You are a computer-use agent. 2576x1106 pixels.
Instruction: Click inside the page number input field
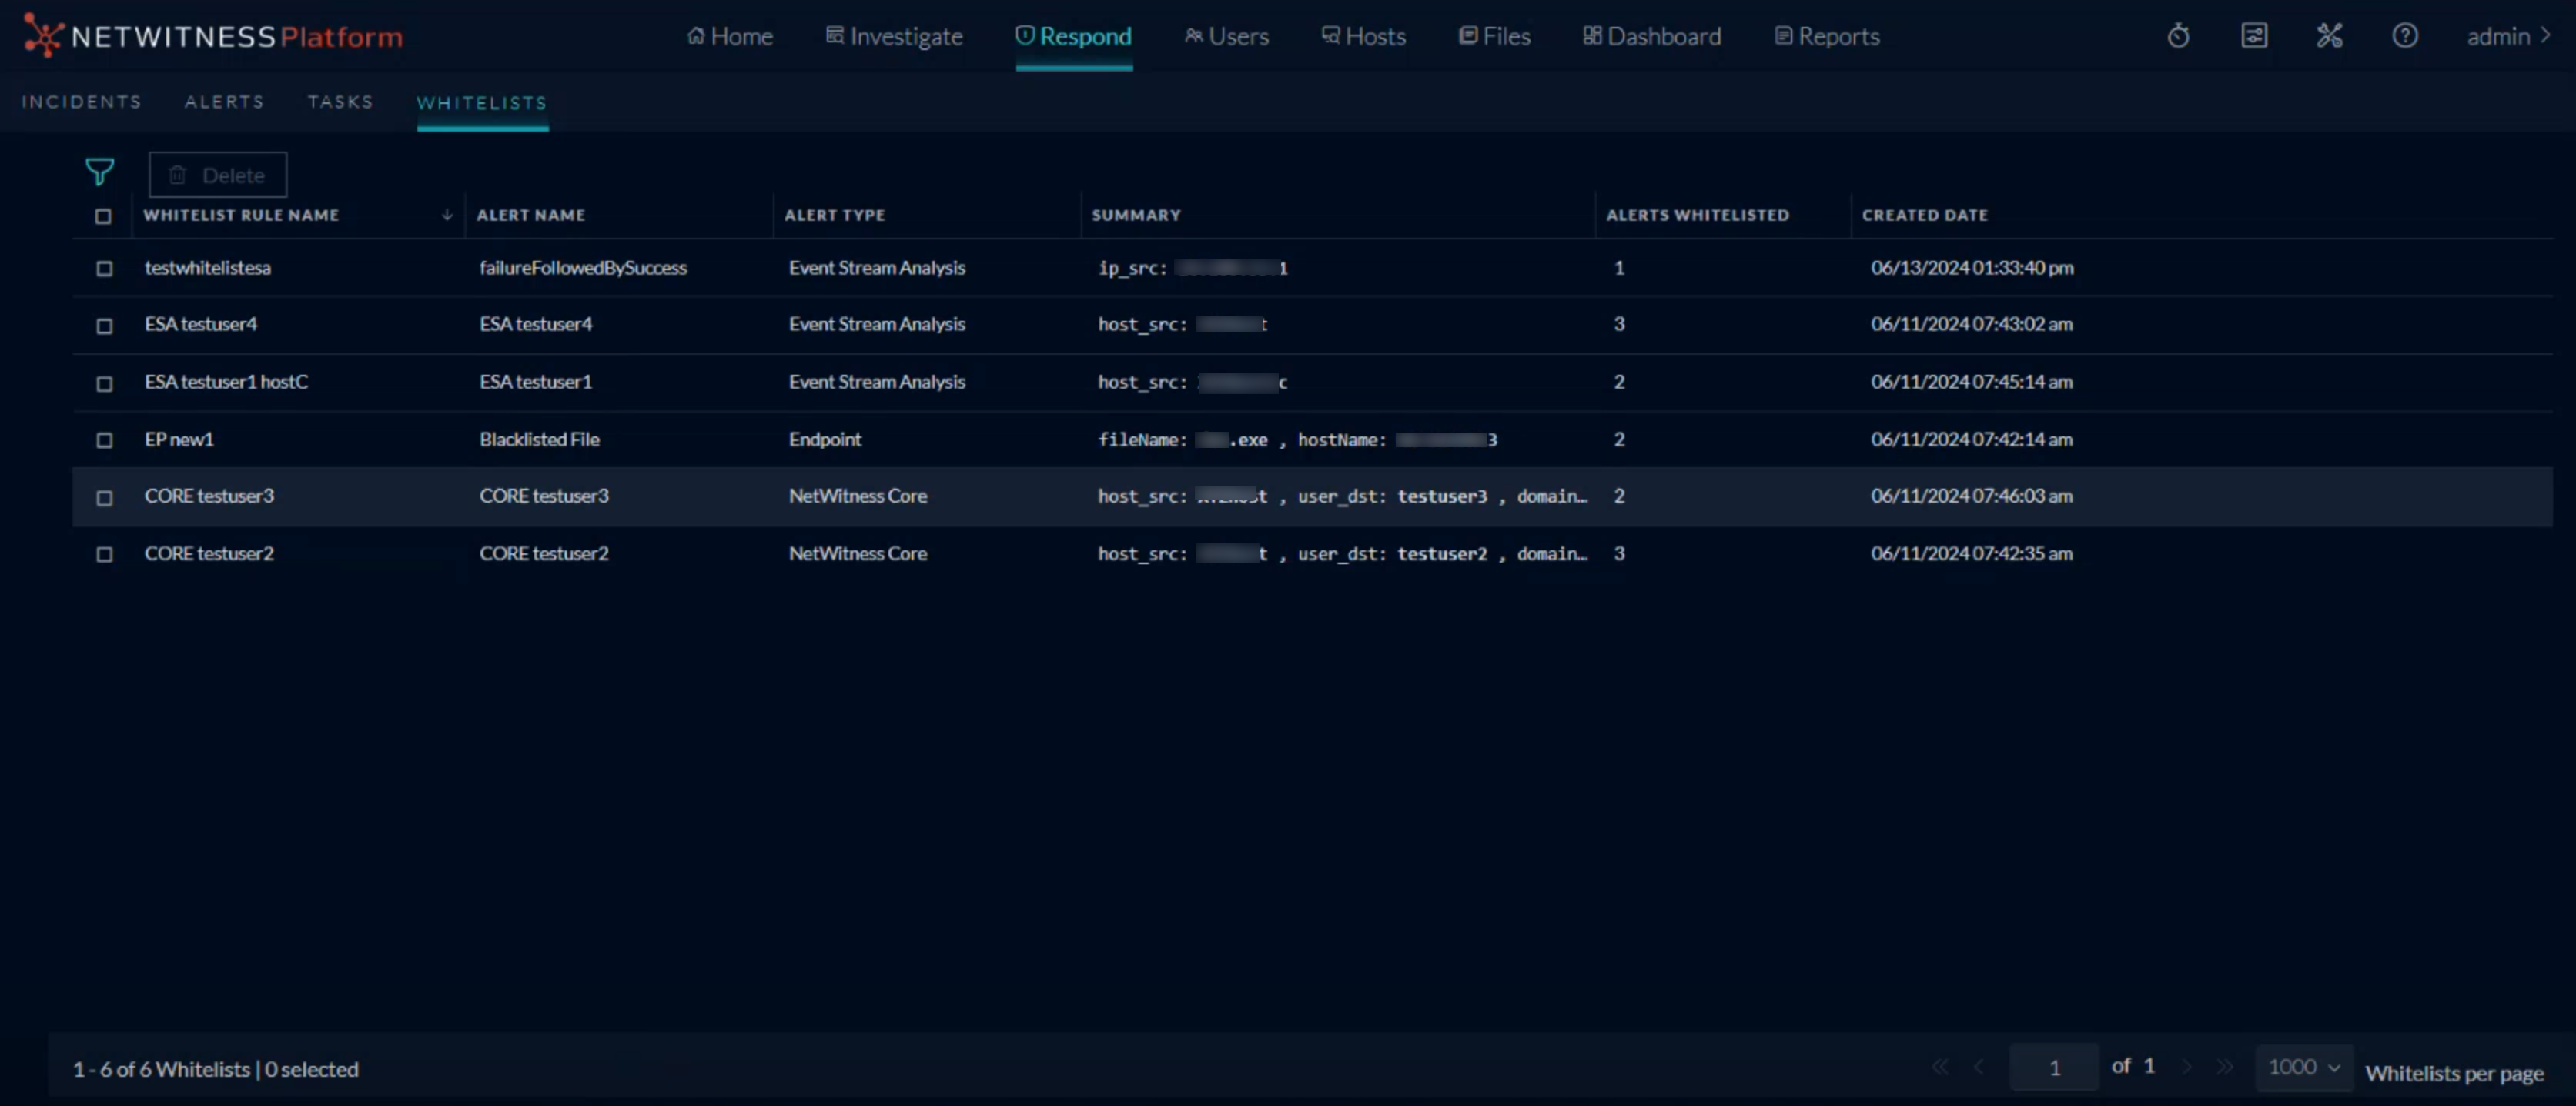(x=2054, y=1066)
